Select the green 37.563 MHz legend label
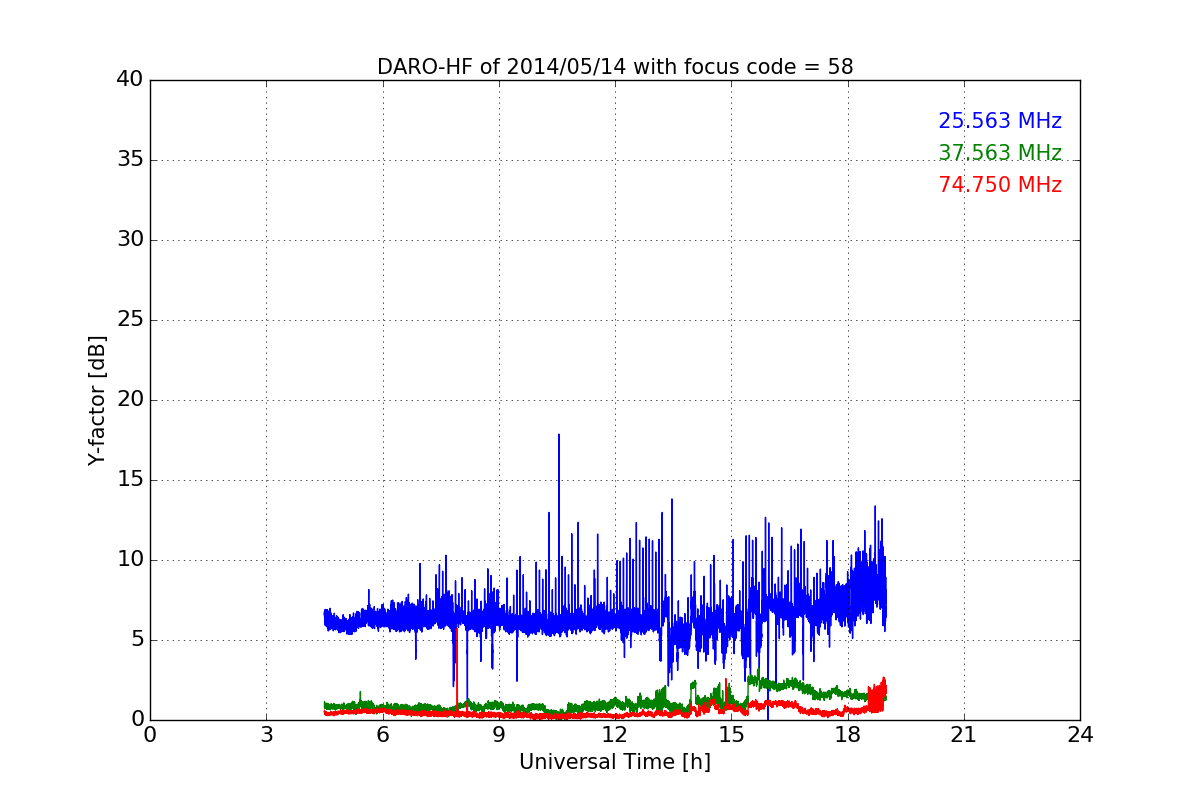The height and width of the screenshot is (800, 1200). point(1000,153)
